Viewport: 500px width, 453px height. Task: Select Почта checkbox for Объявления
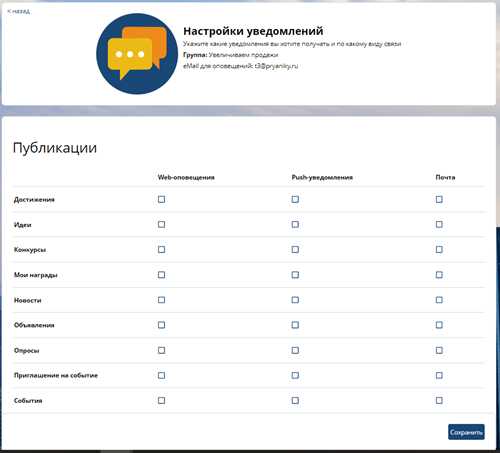439,325
